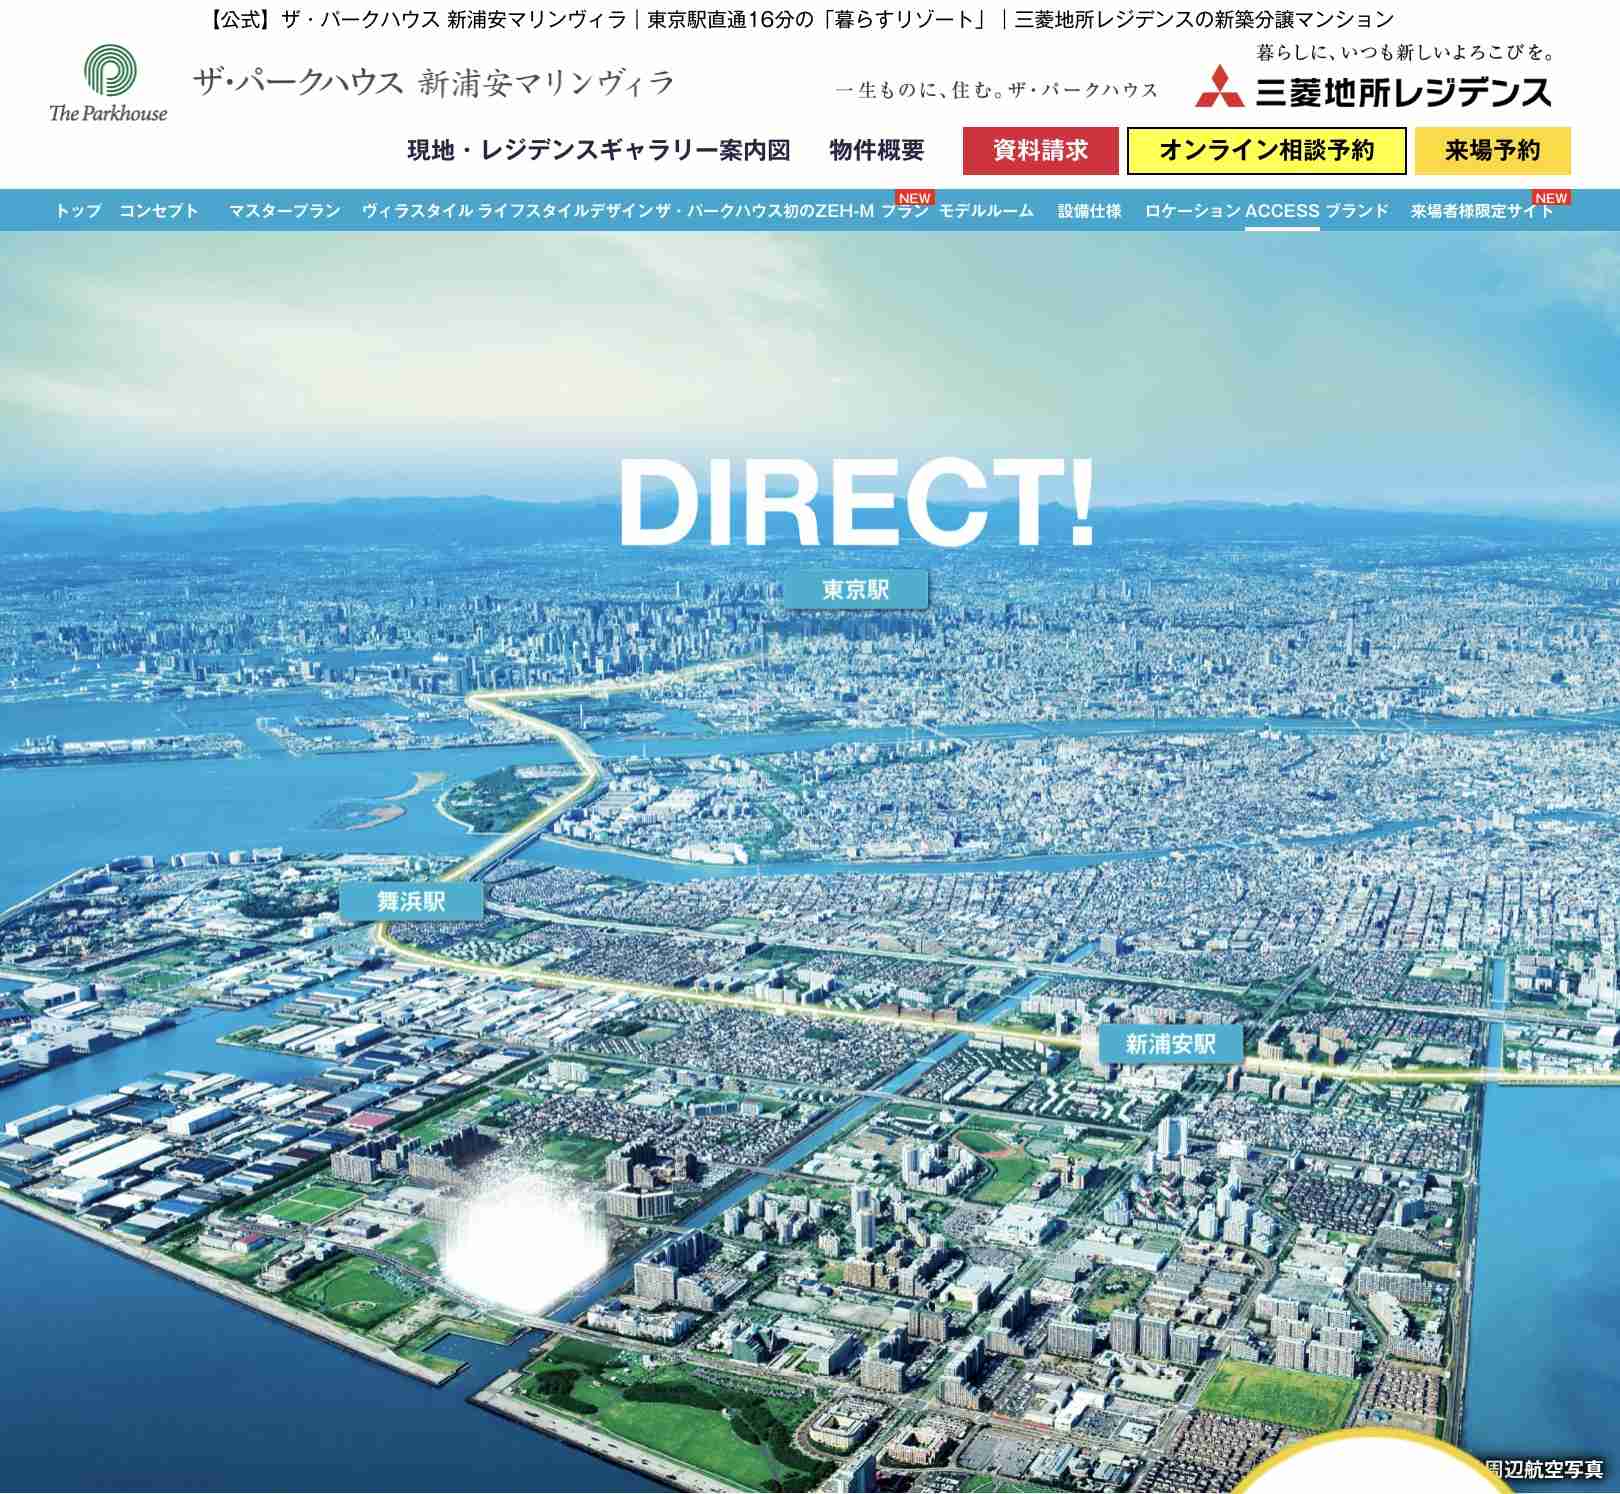Open モデルルーム navigation item
The height and width of the screenshot is (1494, 1620).
click(x=986, y=211)
